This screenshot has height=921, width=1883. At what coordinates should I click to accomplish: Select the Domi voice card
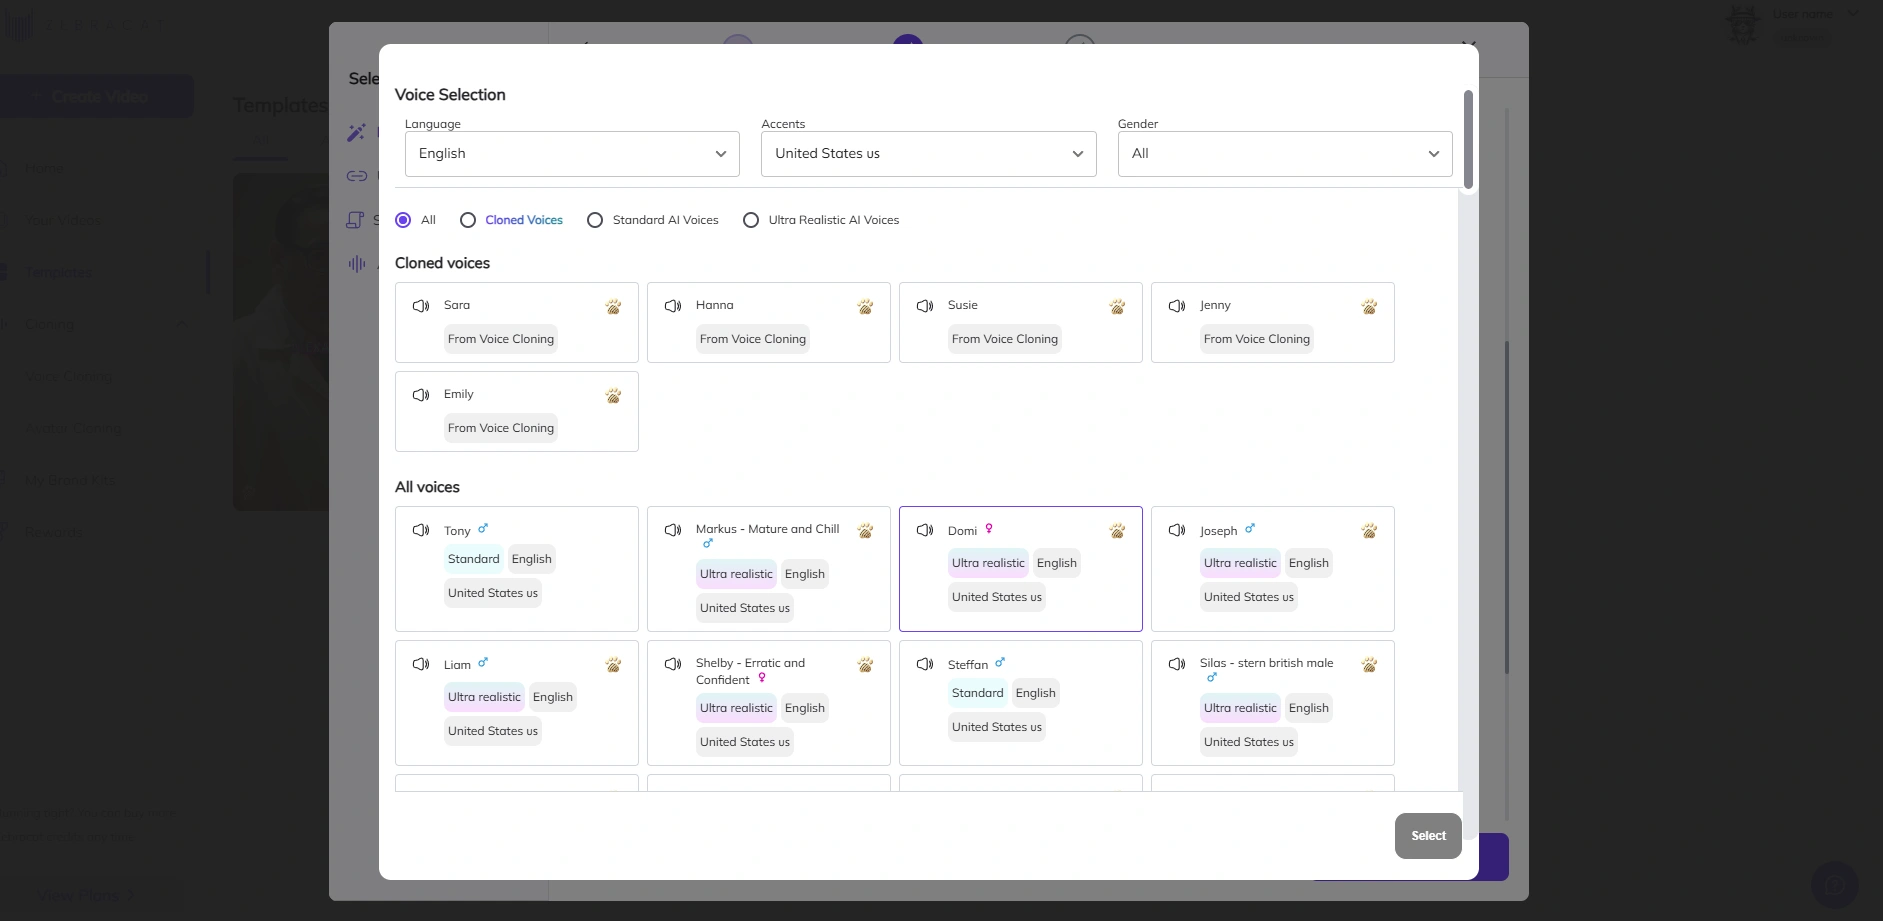1021,569
